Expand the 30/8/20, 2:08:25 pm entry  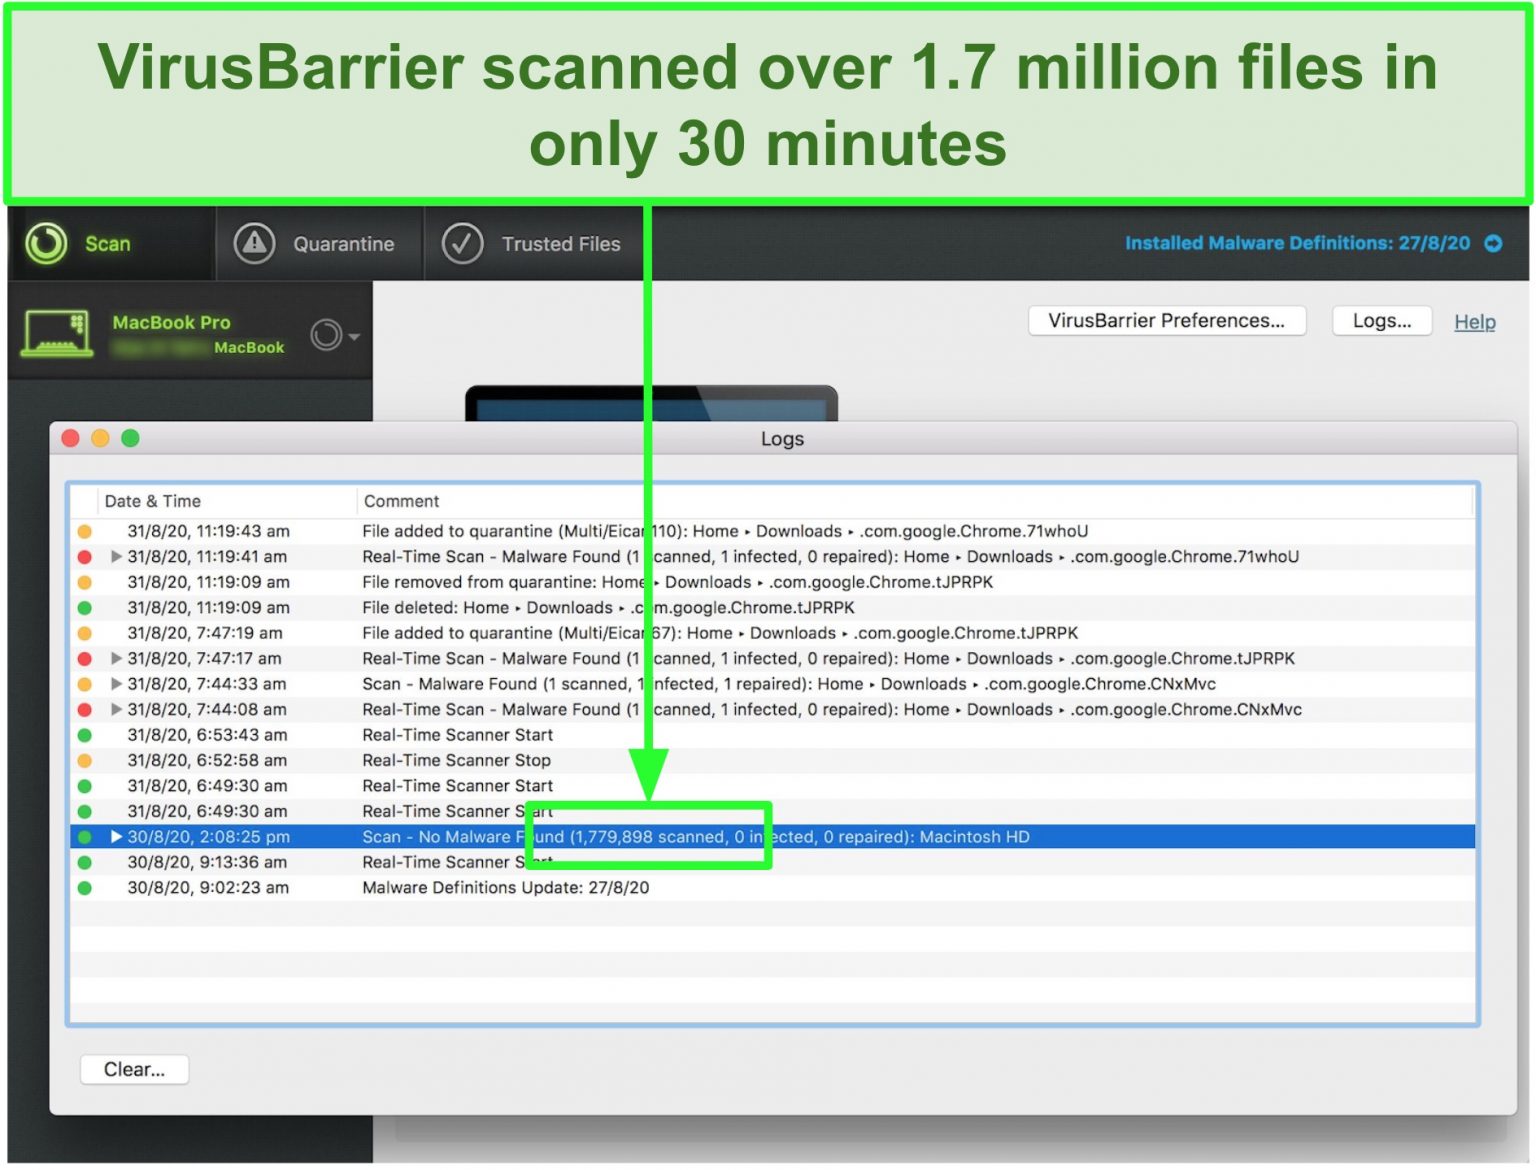pyautogui.click(x=116, y=837)
